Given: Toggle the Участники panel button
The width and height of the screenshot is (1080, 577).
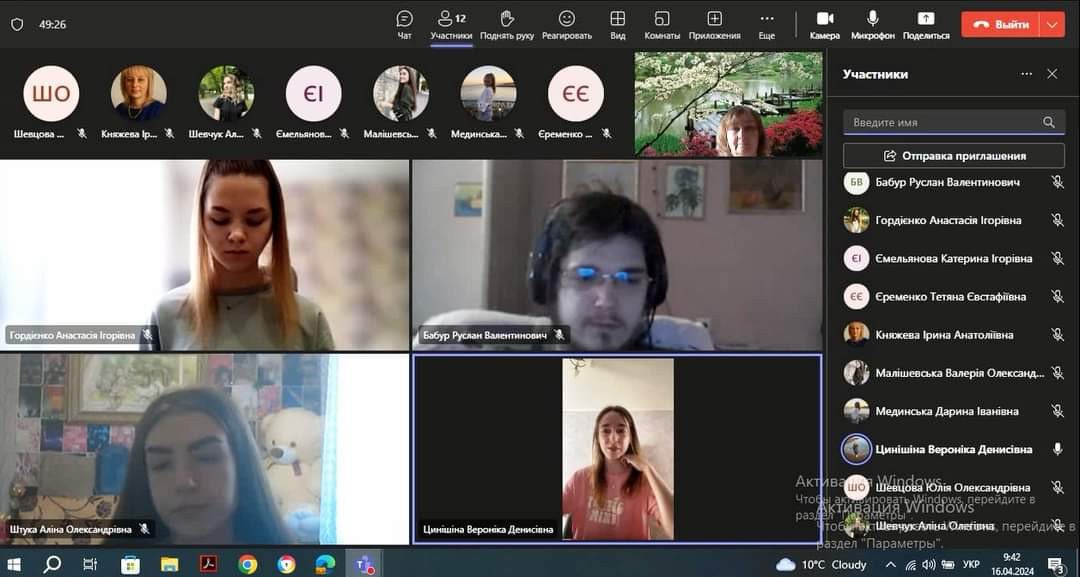Looking at the screenshot, I should point(451,25).
